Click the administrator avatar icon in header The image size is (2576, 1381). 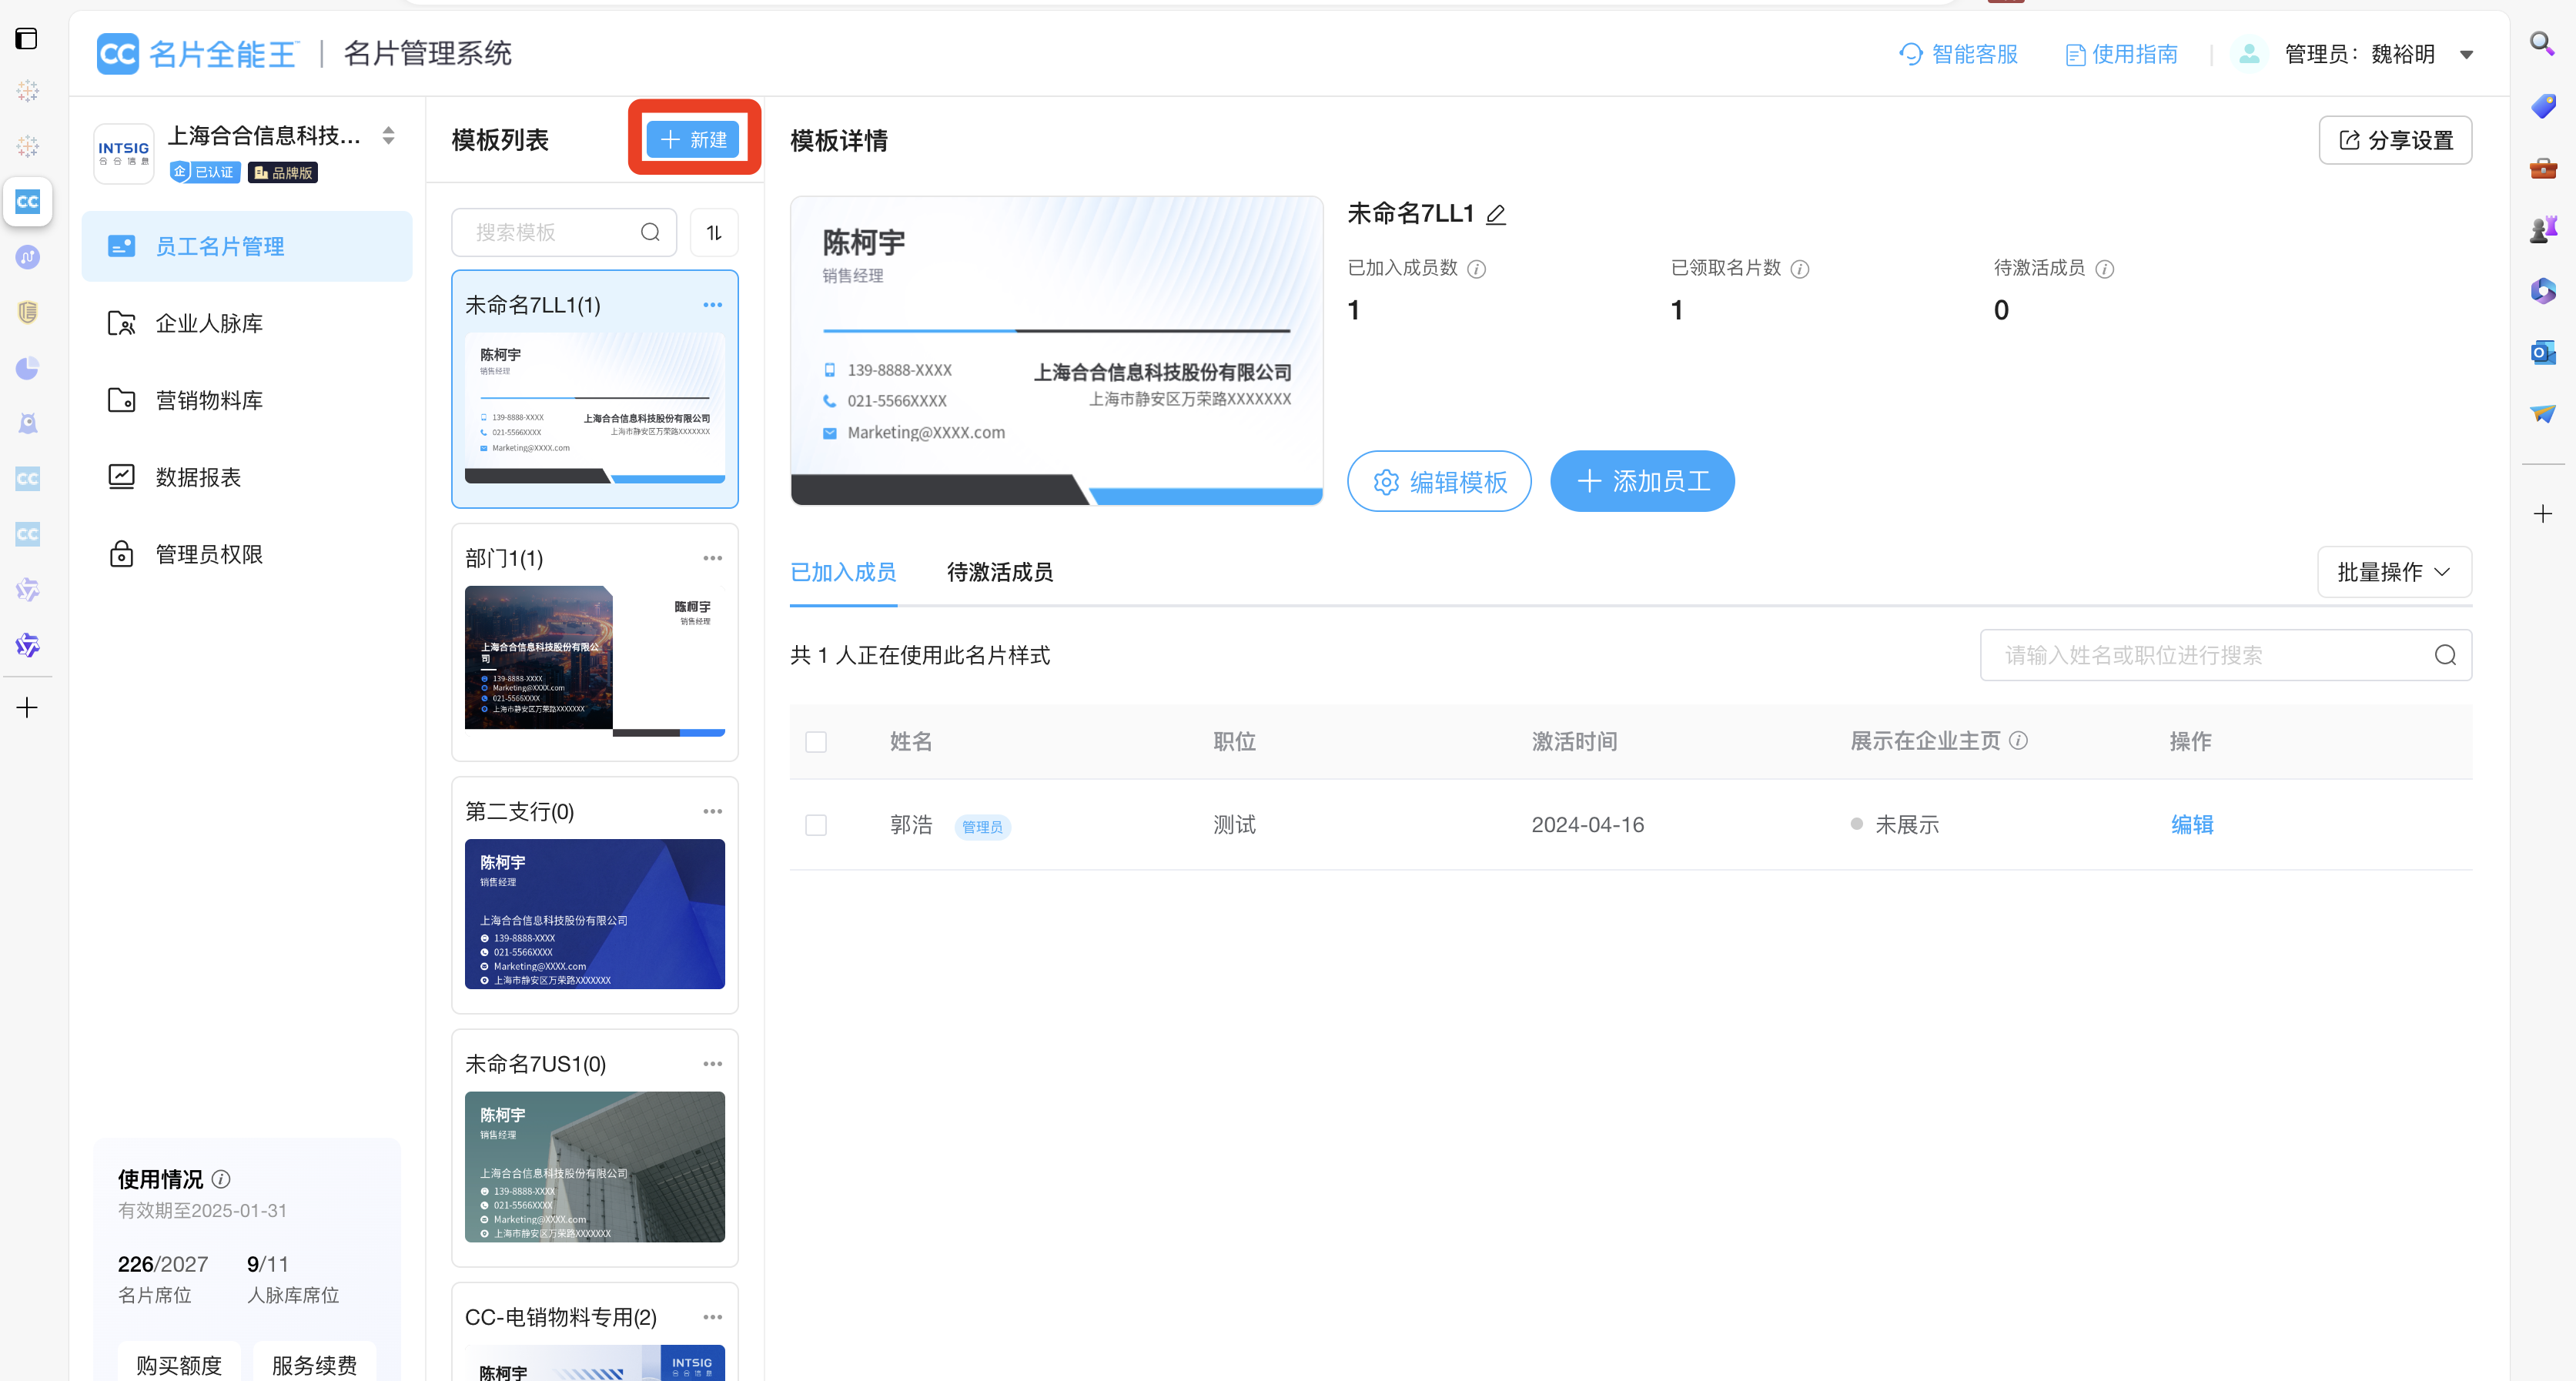pyautogui.click(x=2249, y=54)
